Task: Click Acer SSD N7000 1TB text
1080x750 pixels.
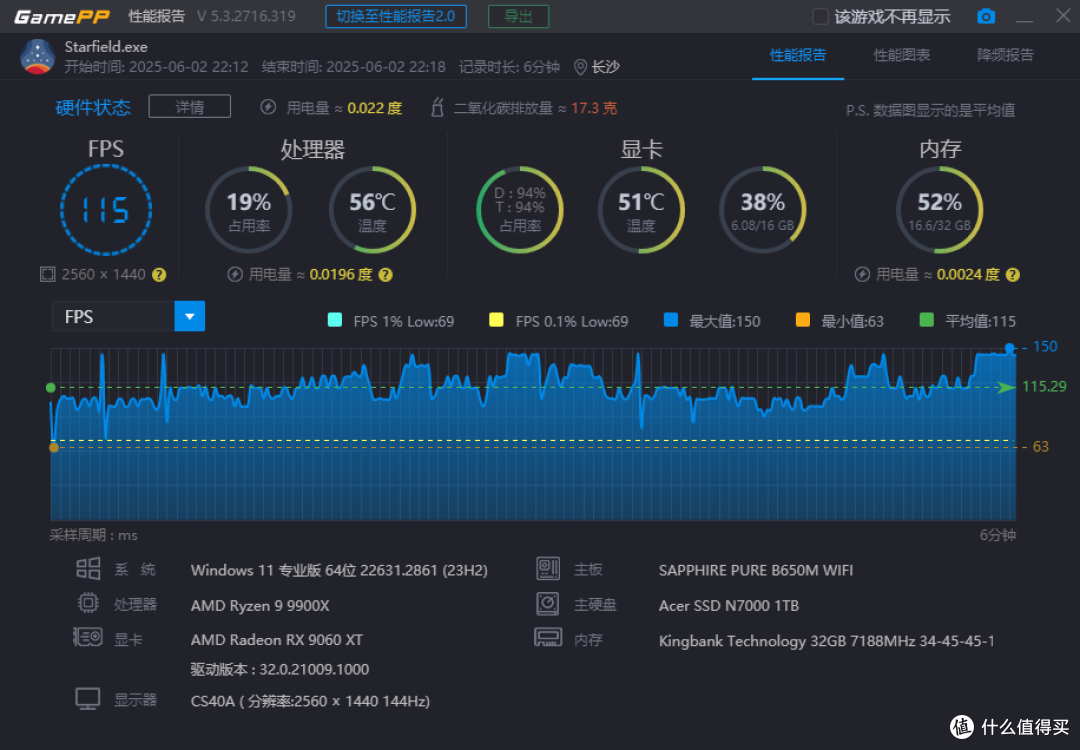Action: [x=729, y=606]
